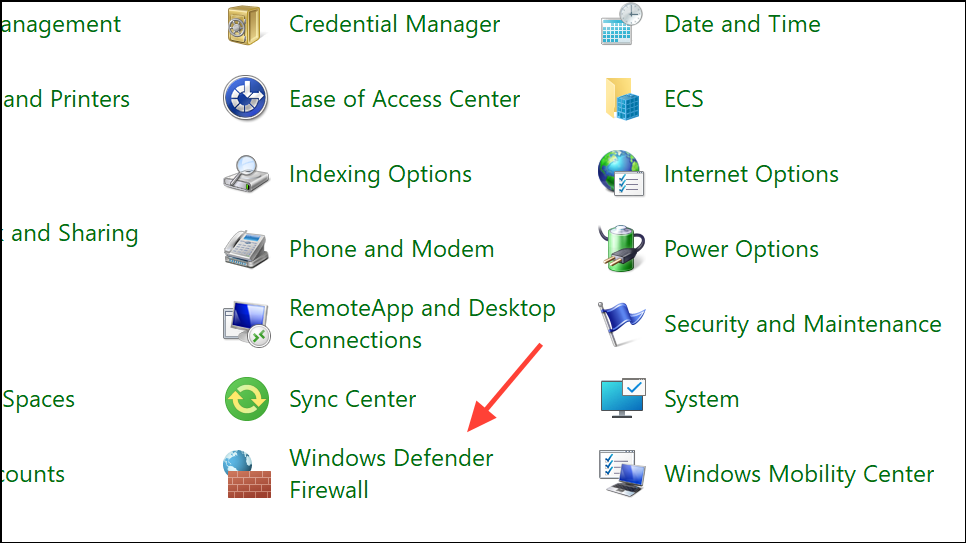Click the Internet Options globe icon
This screenshot has height=543, width=966.
[x=622, y=174]
